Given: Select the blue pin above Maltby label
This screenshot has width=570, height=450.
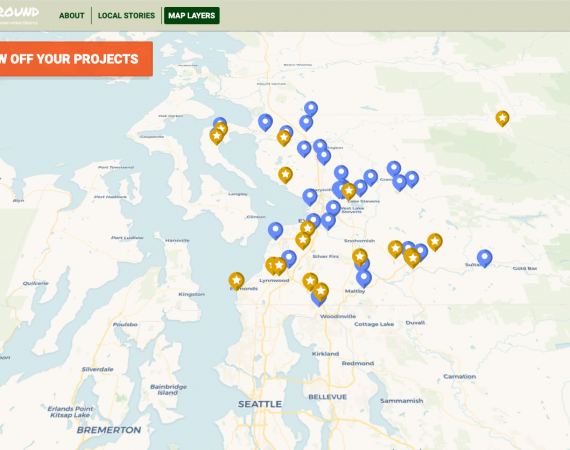Looking at the screenshot, I should pos(364,278).
